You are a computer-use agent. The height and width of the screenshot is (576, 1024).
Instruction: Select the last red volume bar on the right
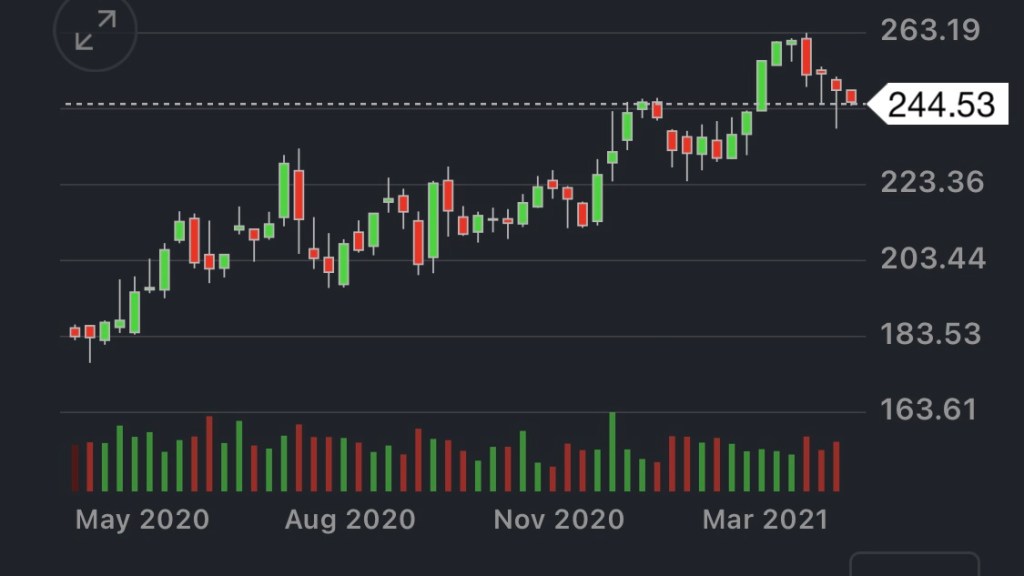(x=835, y=466)
